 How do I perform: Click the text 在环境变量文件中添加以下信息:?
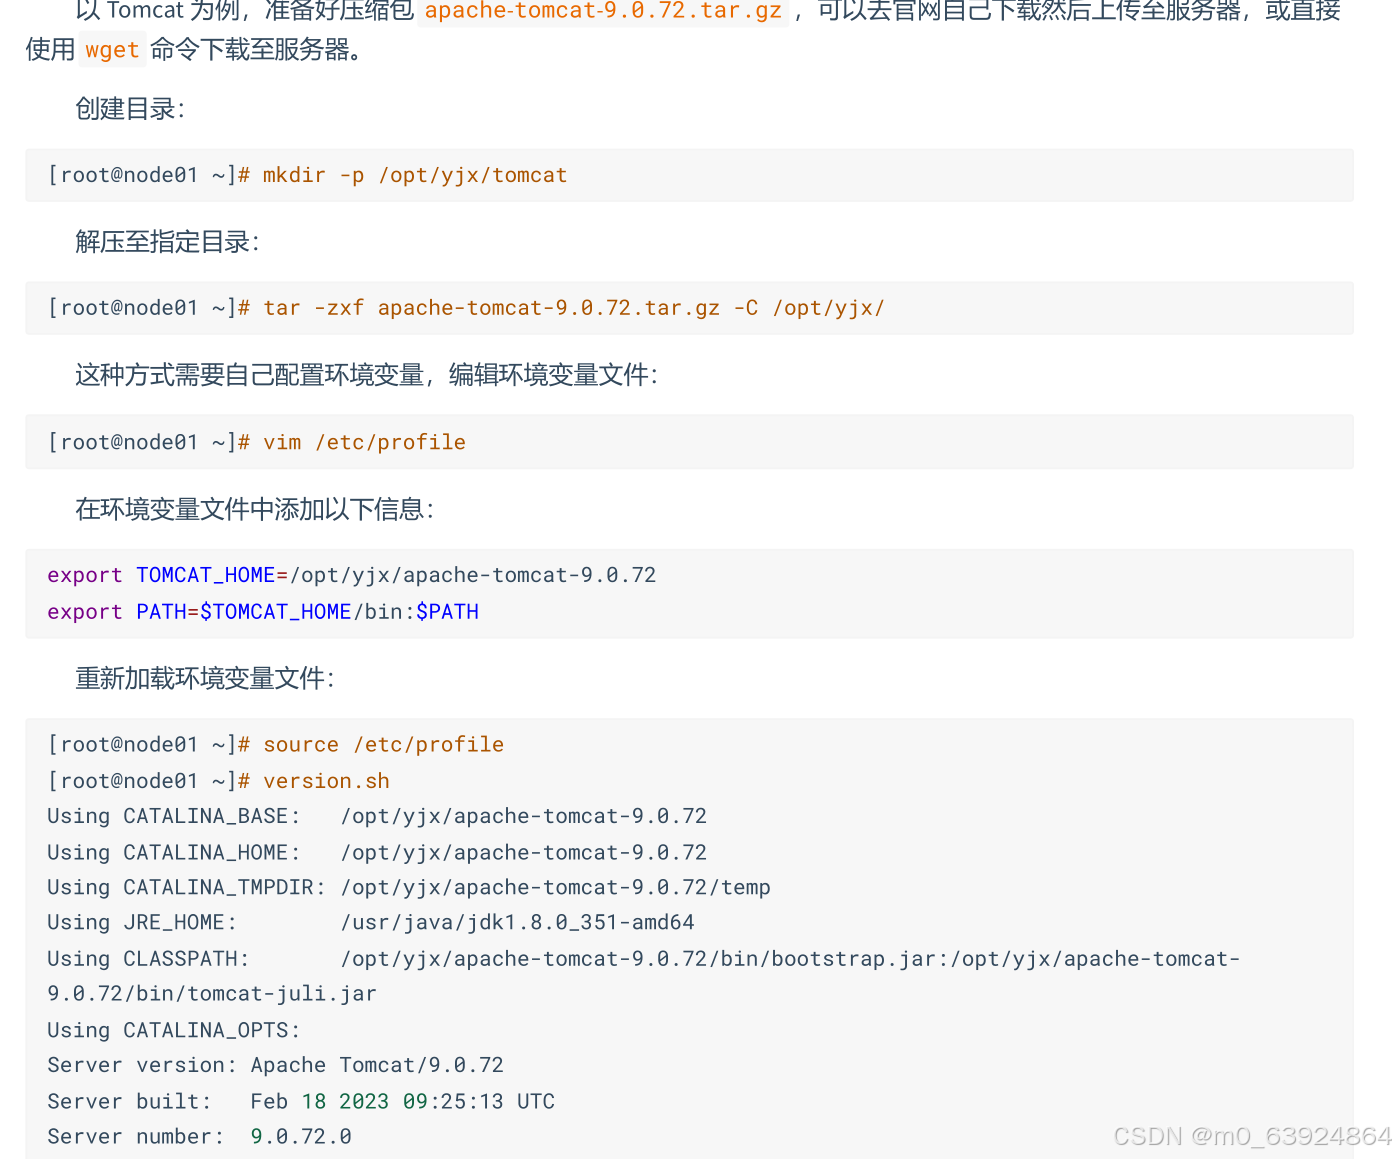[255, 509]
